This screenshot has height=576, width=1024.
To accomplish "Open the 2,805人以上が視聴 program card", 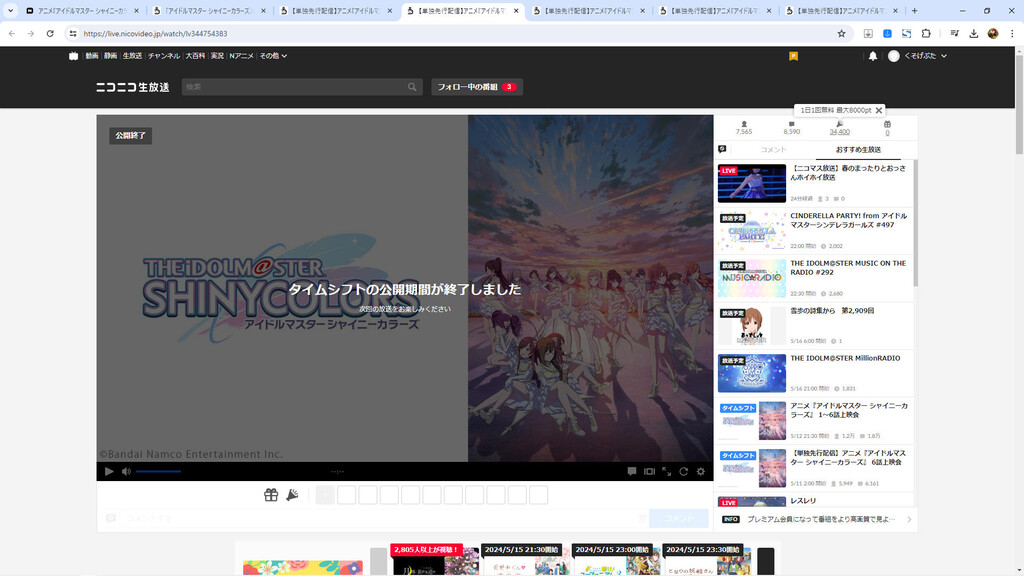I will pyautogui.click(x=434, y=559).
